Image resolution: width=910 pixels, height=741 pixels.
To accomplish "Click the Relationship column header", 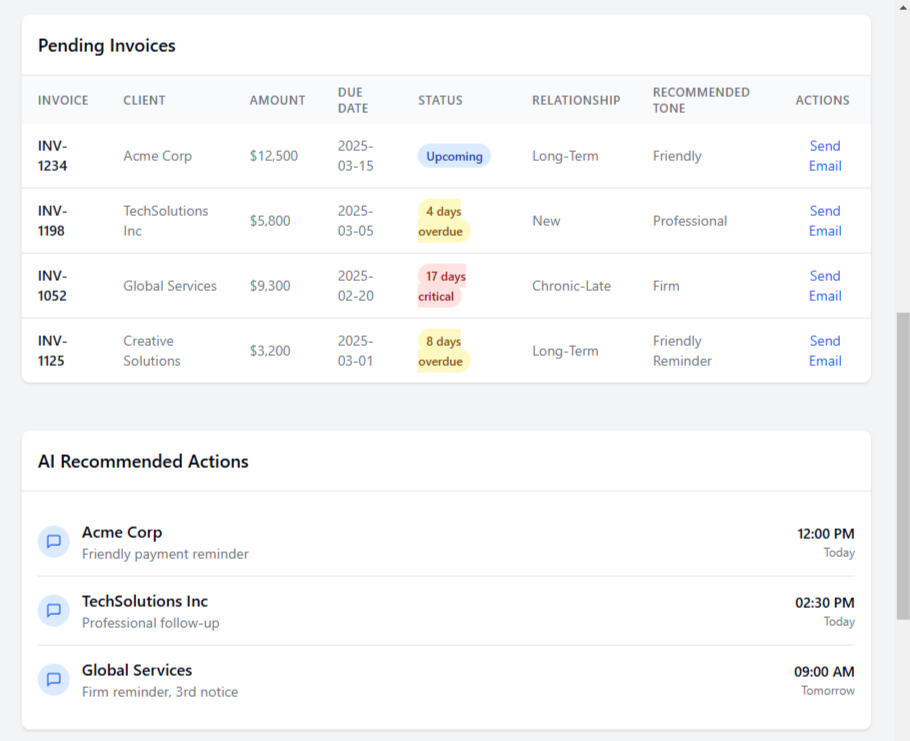I will tap(575, 100).
